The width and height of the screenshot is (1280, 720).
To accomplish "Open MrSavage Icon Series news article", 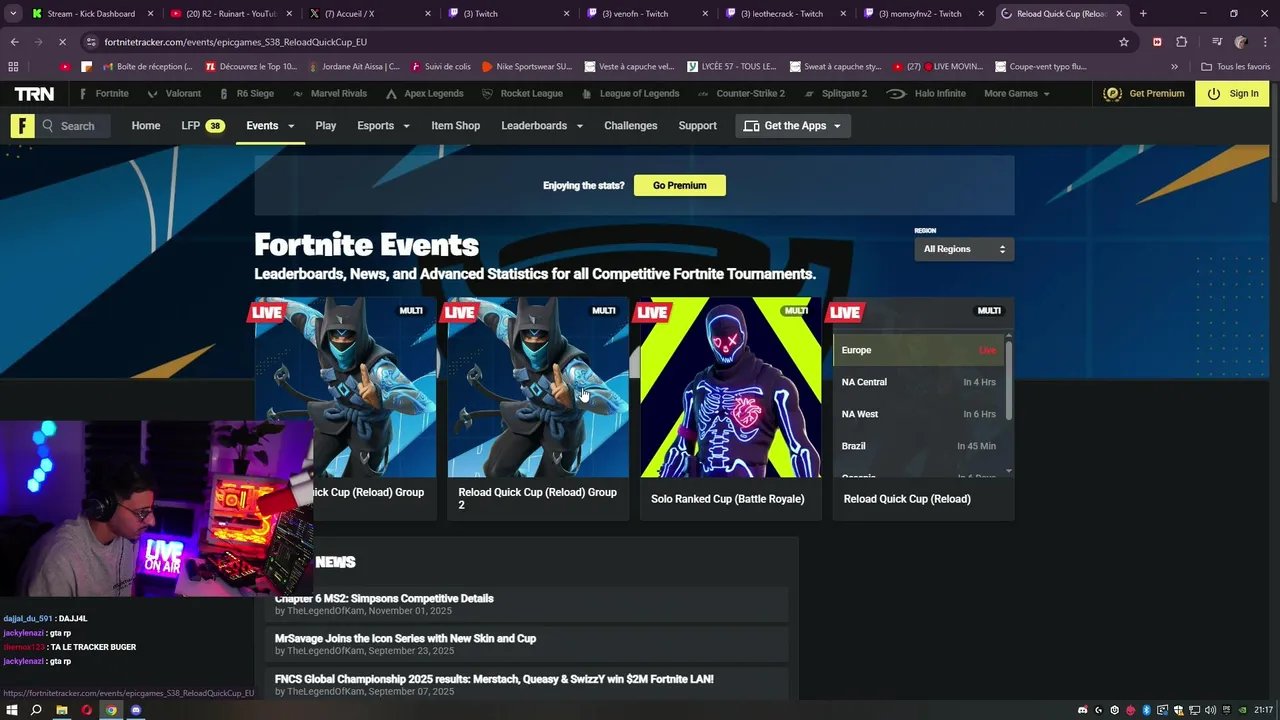I will 405,639.
